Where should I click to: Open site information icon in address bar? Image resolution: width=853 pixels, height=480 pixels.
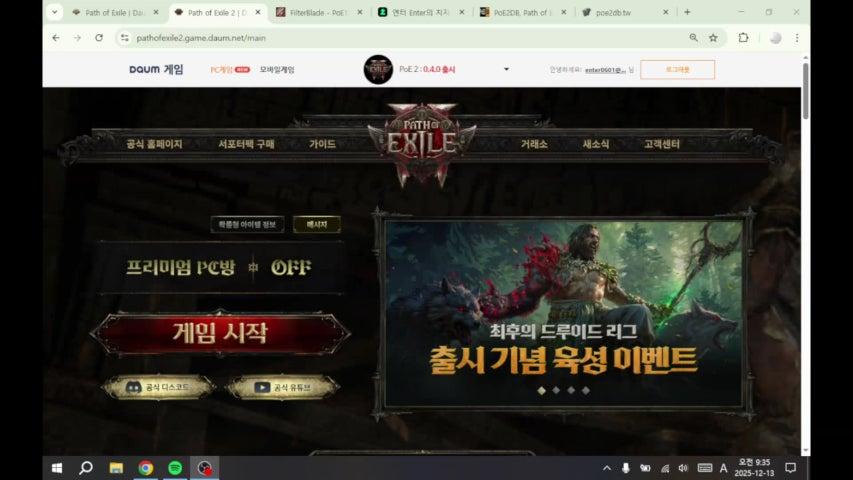pyautogui.click(x=125, y=38)
